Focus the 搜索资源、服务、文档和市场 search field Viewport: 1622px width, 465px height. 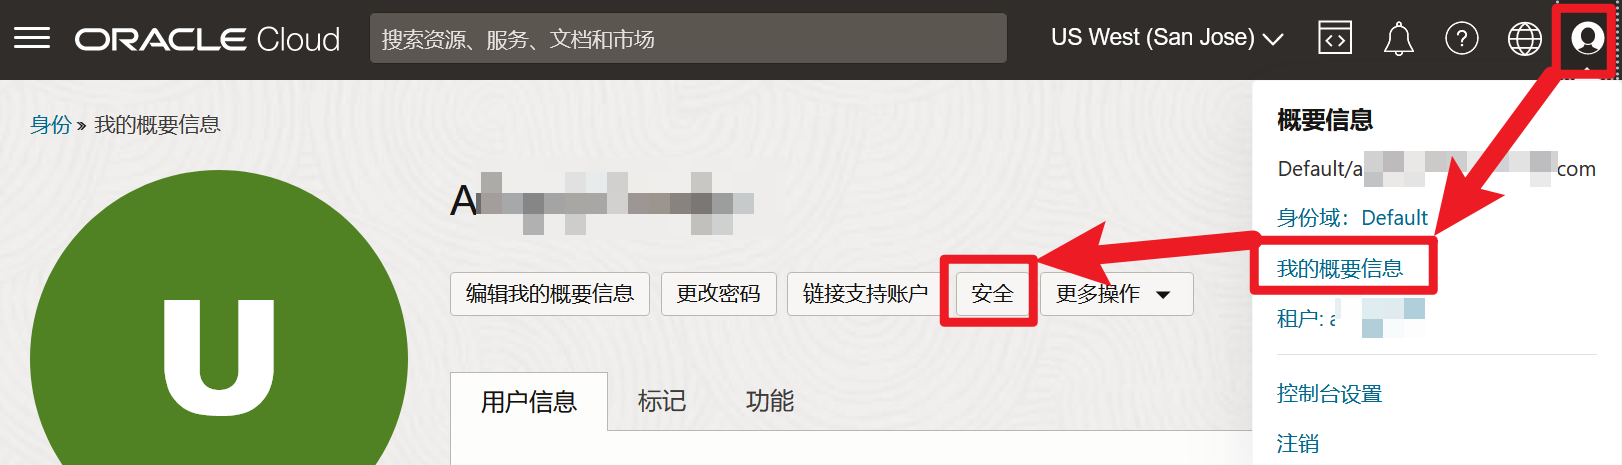tap(688, 38)
